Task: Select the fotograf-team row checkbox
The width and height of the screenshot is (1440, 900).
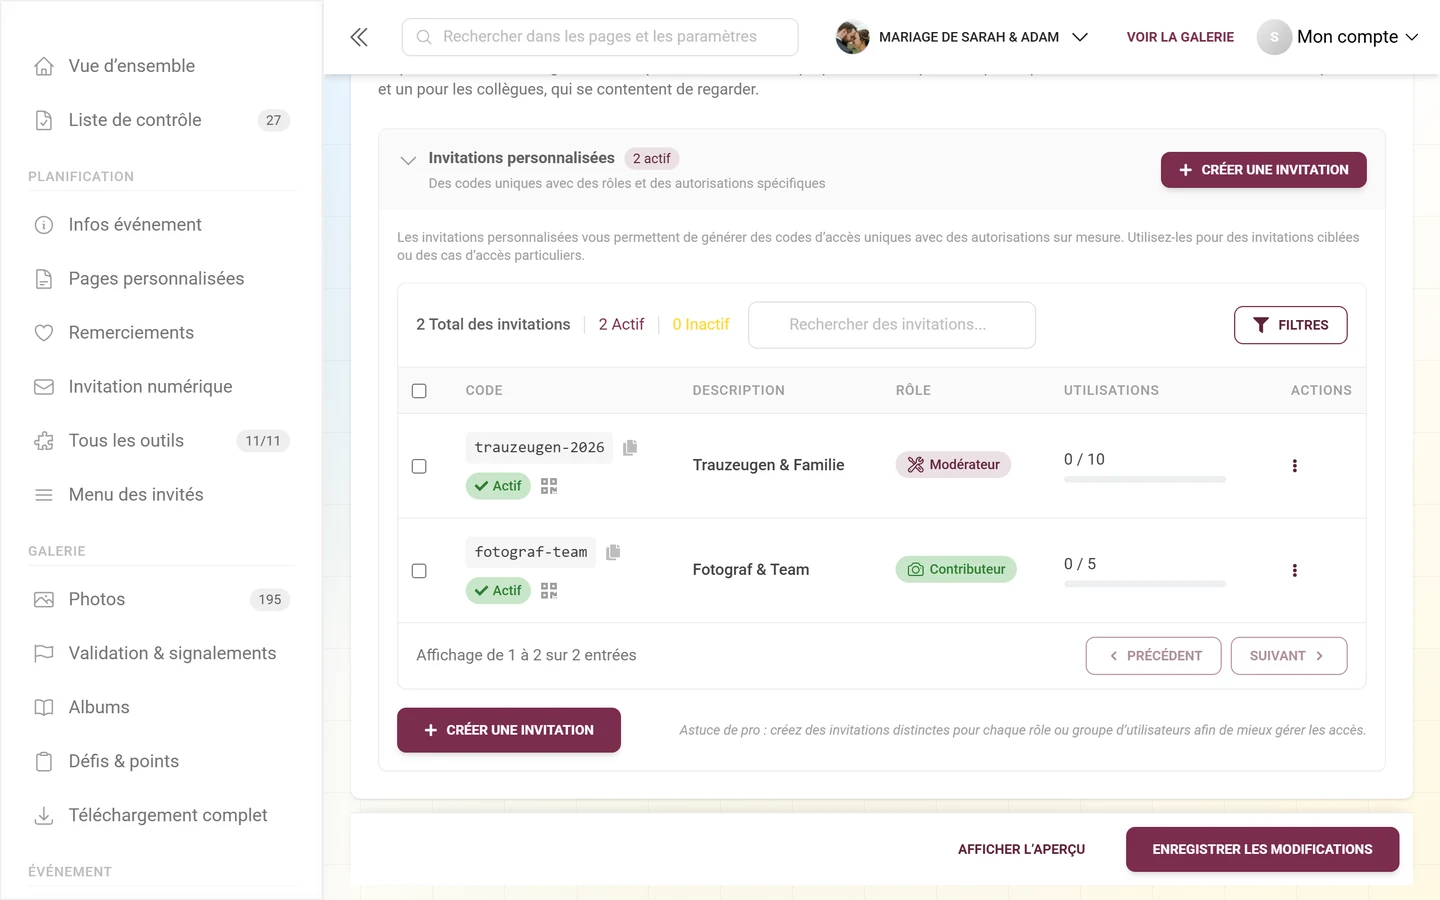Action: point(419,571)
